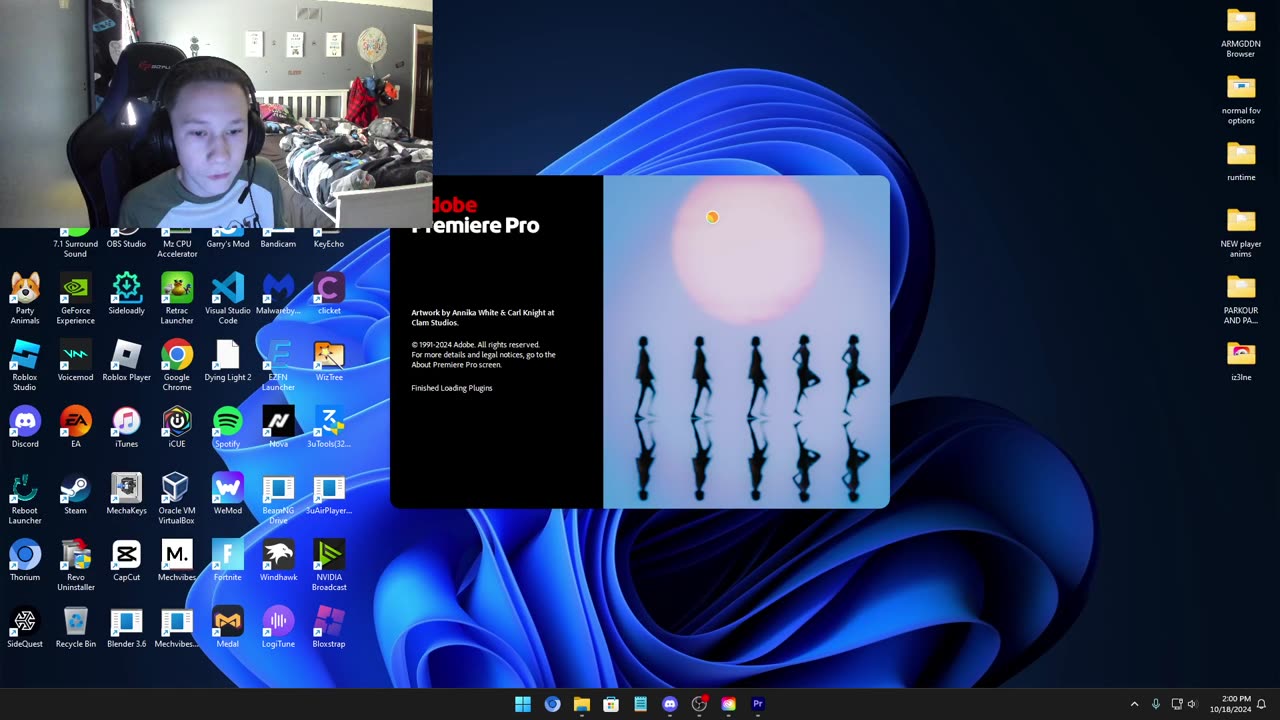Select the iz3lne folder icon
The width and height of the screenshot is (1280, 720).
(x=1241, y=361)
